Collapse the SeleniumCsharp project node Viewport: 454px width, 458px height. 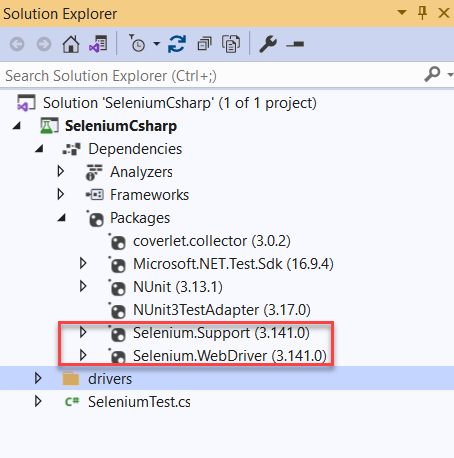[17, 126]
